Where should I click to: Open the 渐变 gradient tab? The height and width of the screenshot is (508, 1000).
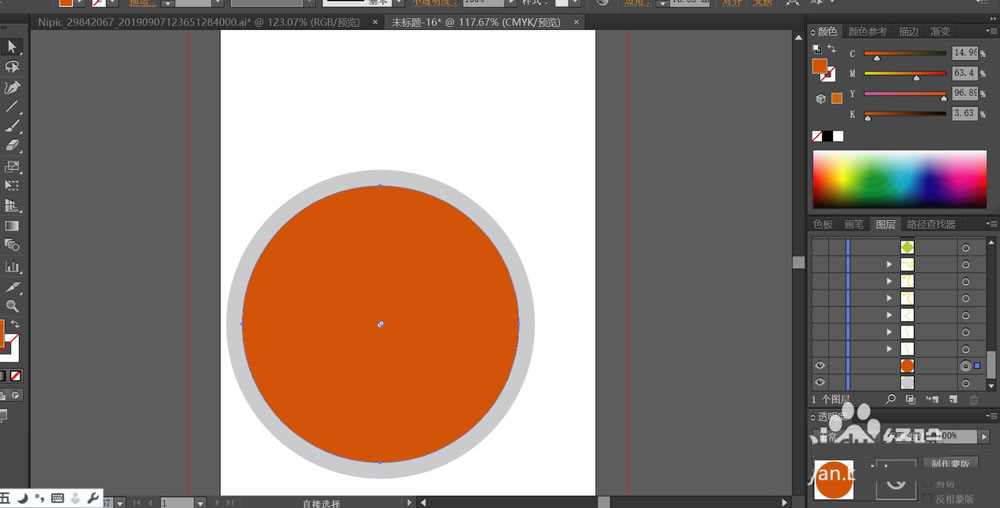940,31
